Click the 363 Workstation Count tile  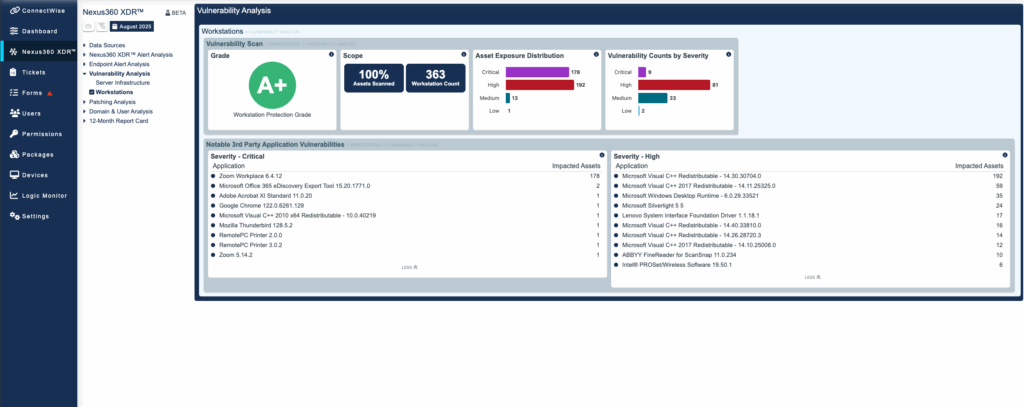[435, 78]
